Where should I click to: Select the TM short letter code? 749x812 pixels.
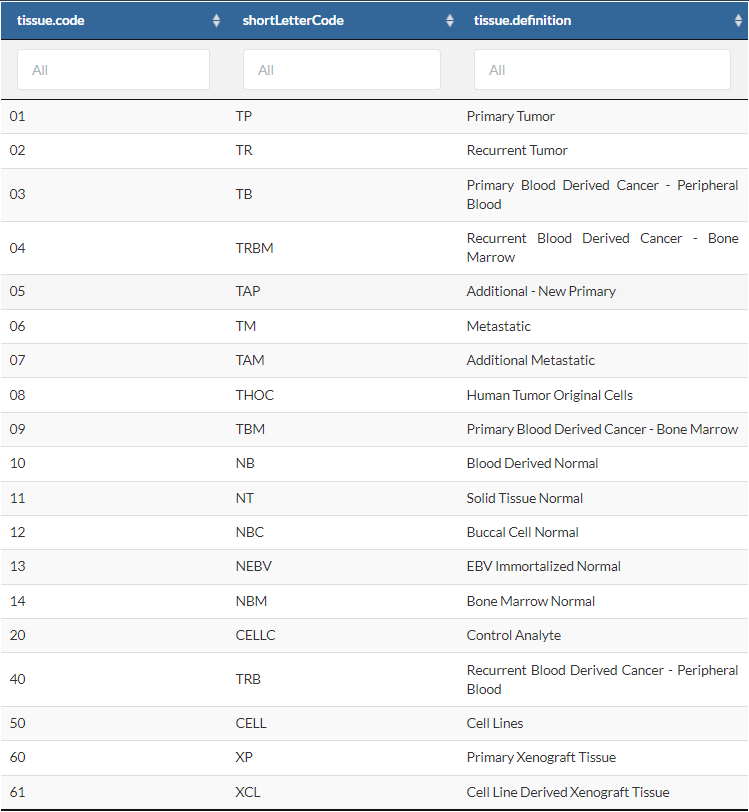246,326
